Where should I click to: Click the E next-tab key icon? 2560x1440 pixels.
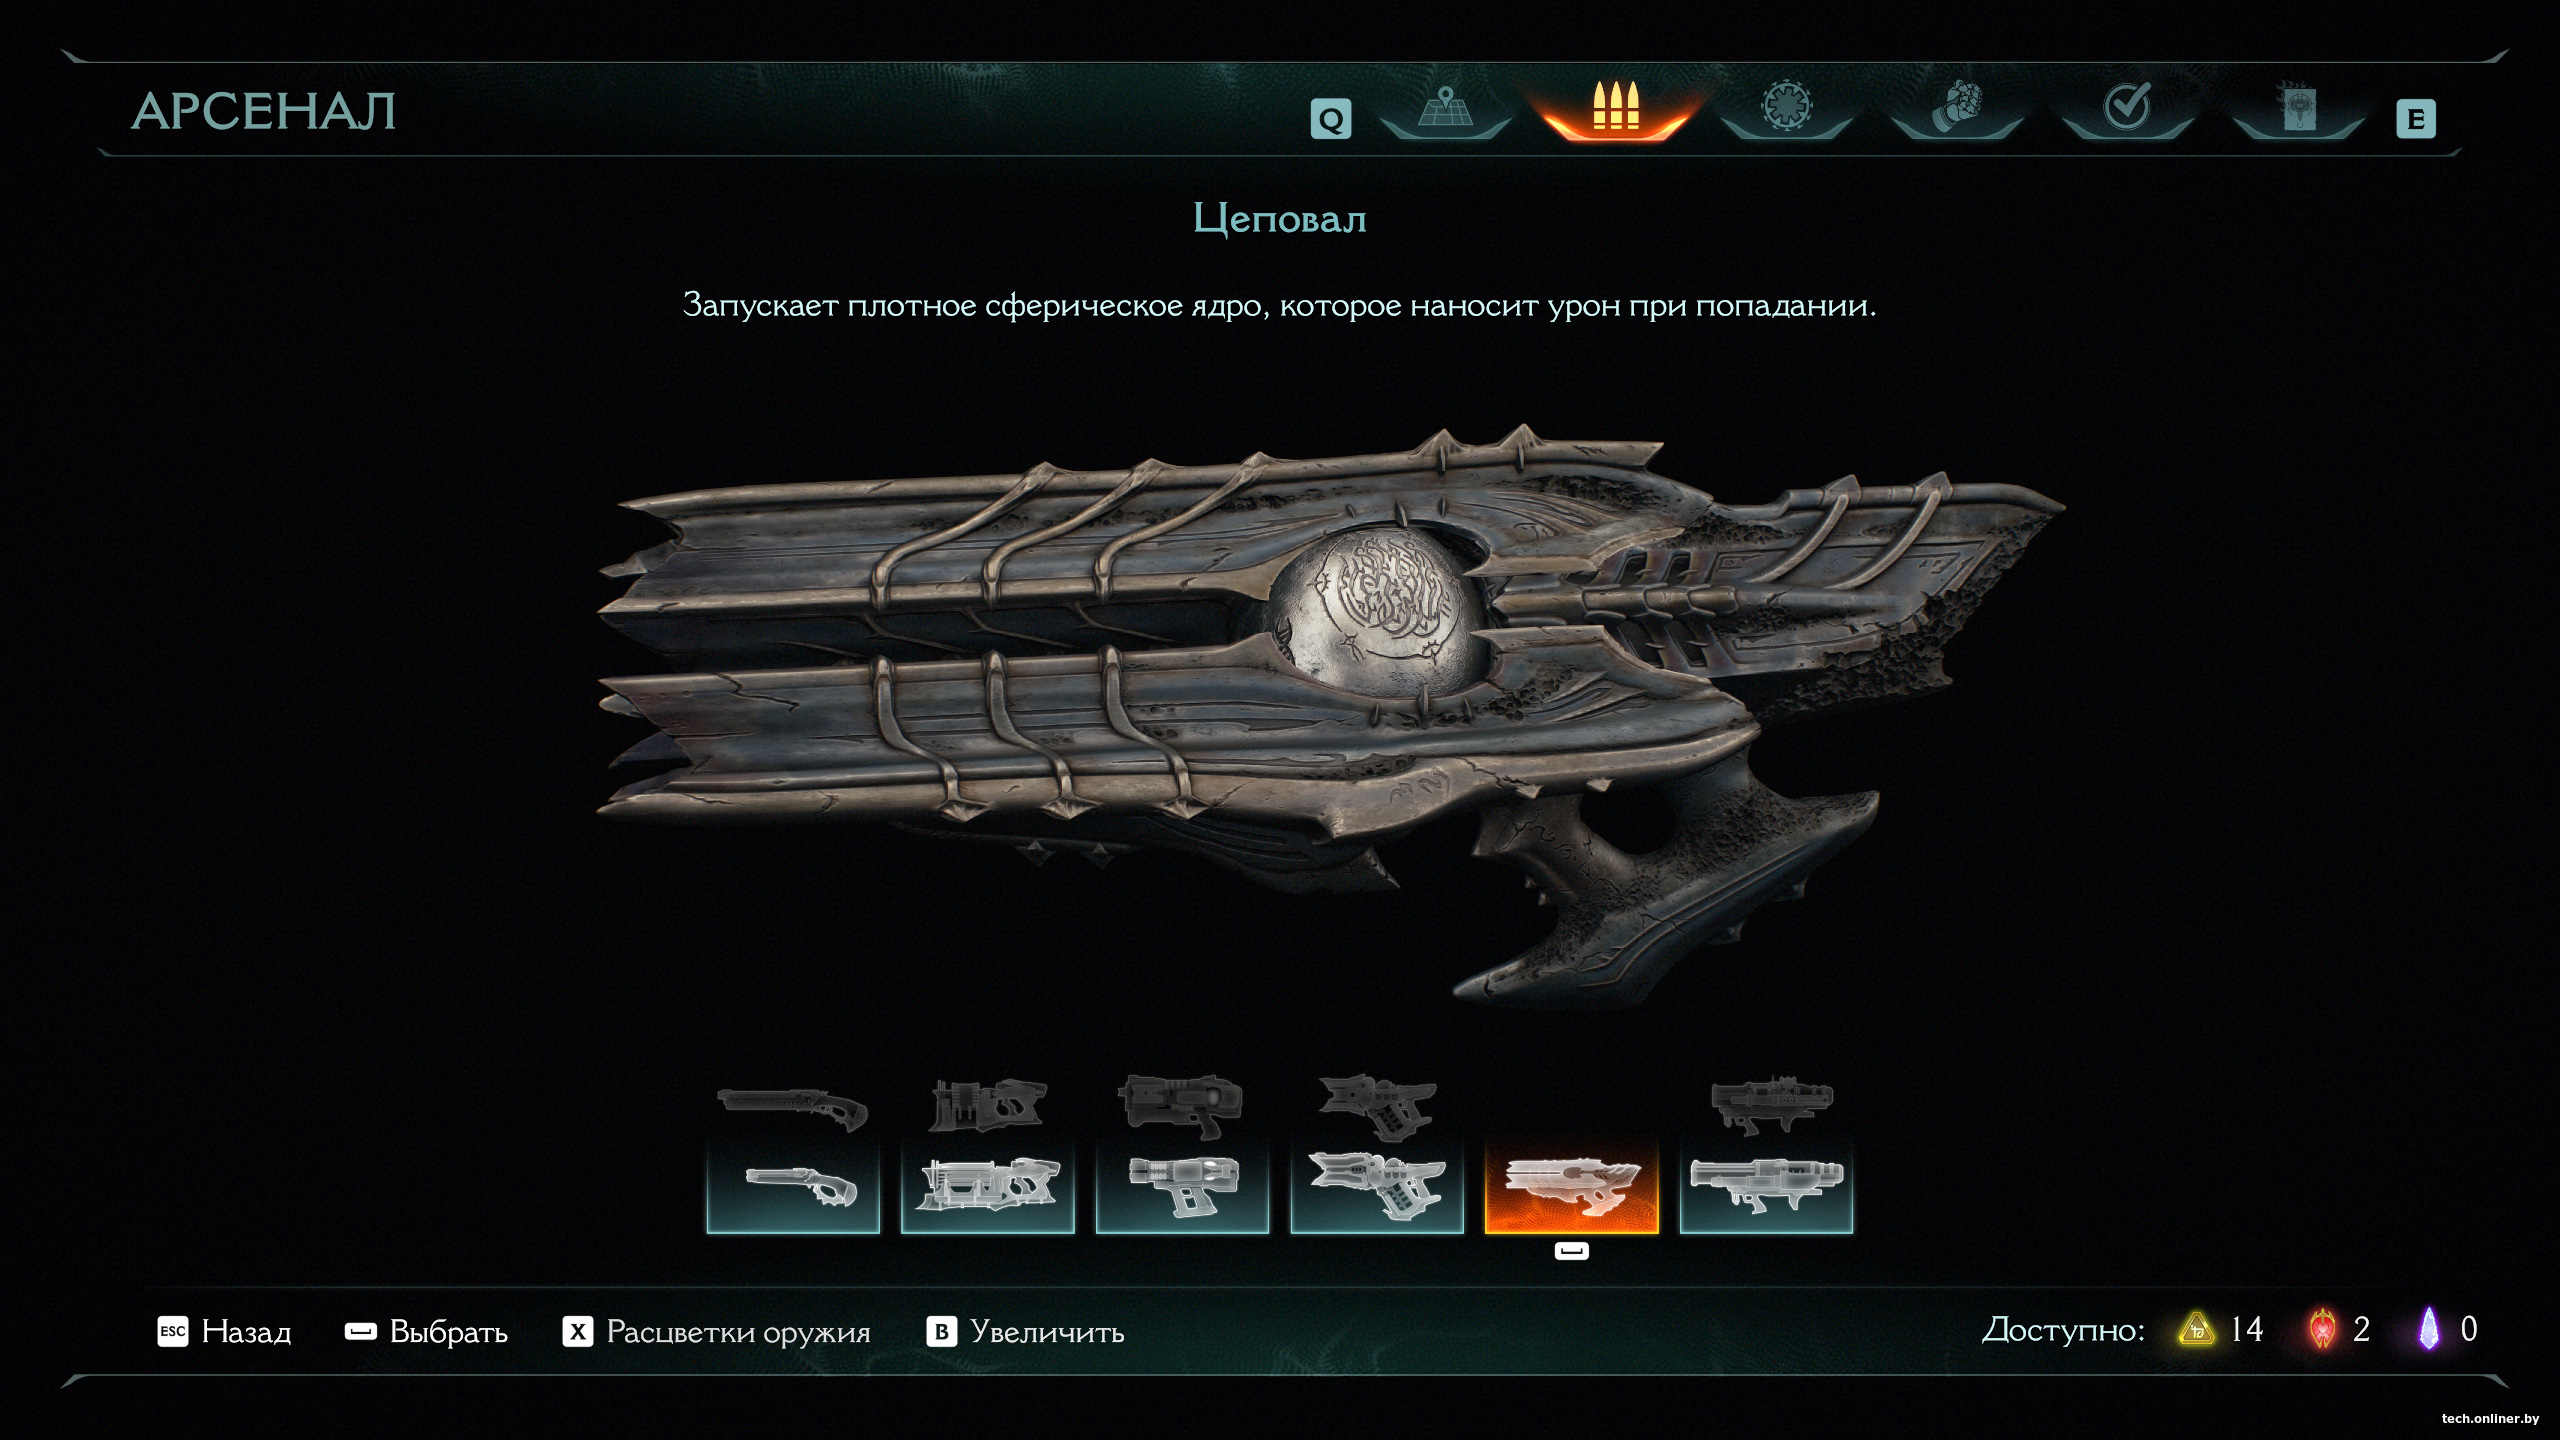2416,119
